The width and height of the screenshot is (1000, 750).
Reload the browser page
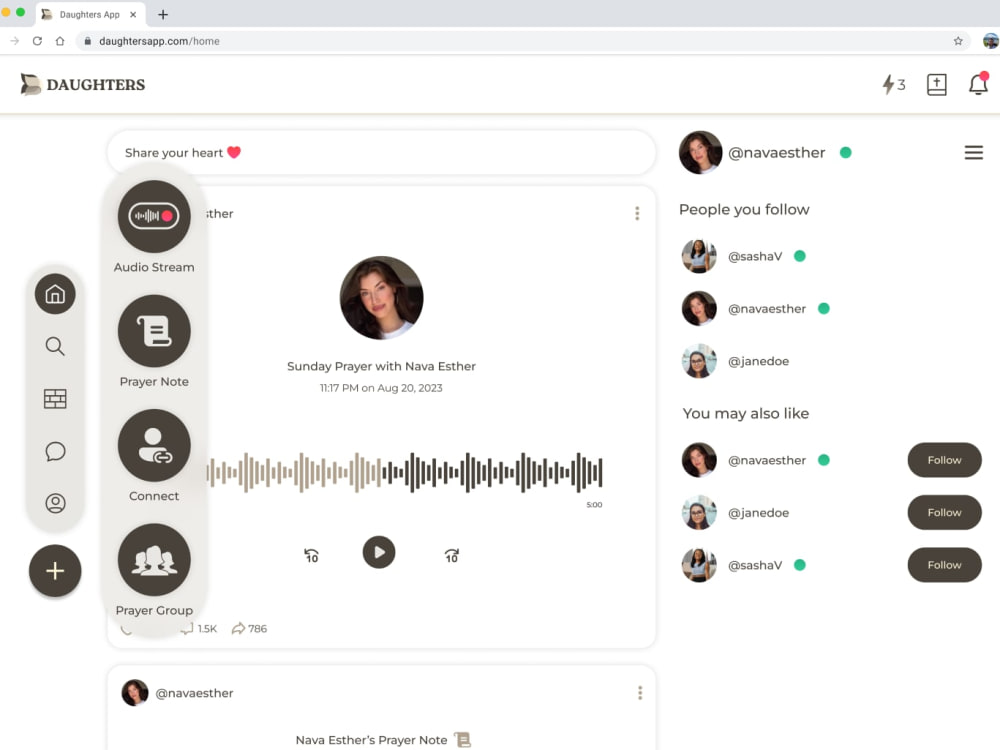point(37,41)
